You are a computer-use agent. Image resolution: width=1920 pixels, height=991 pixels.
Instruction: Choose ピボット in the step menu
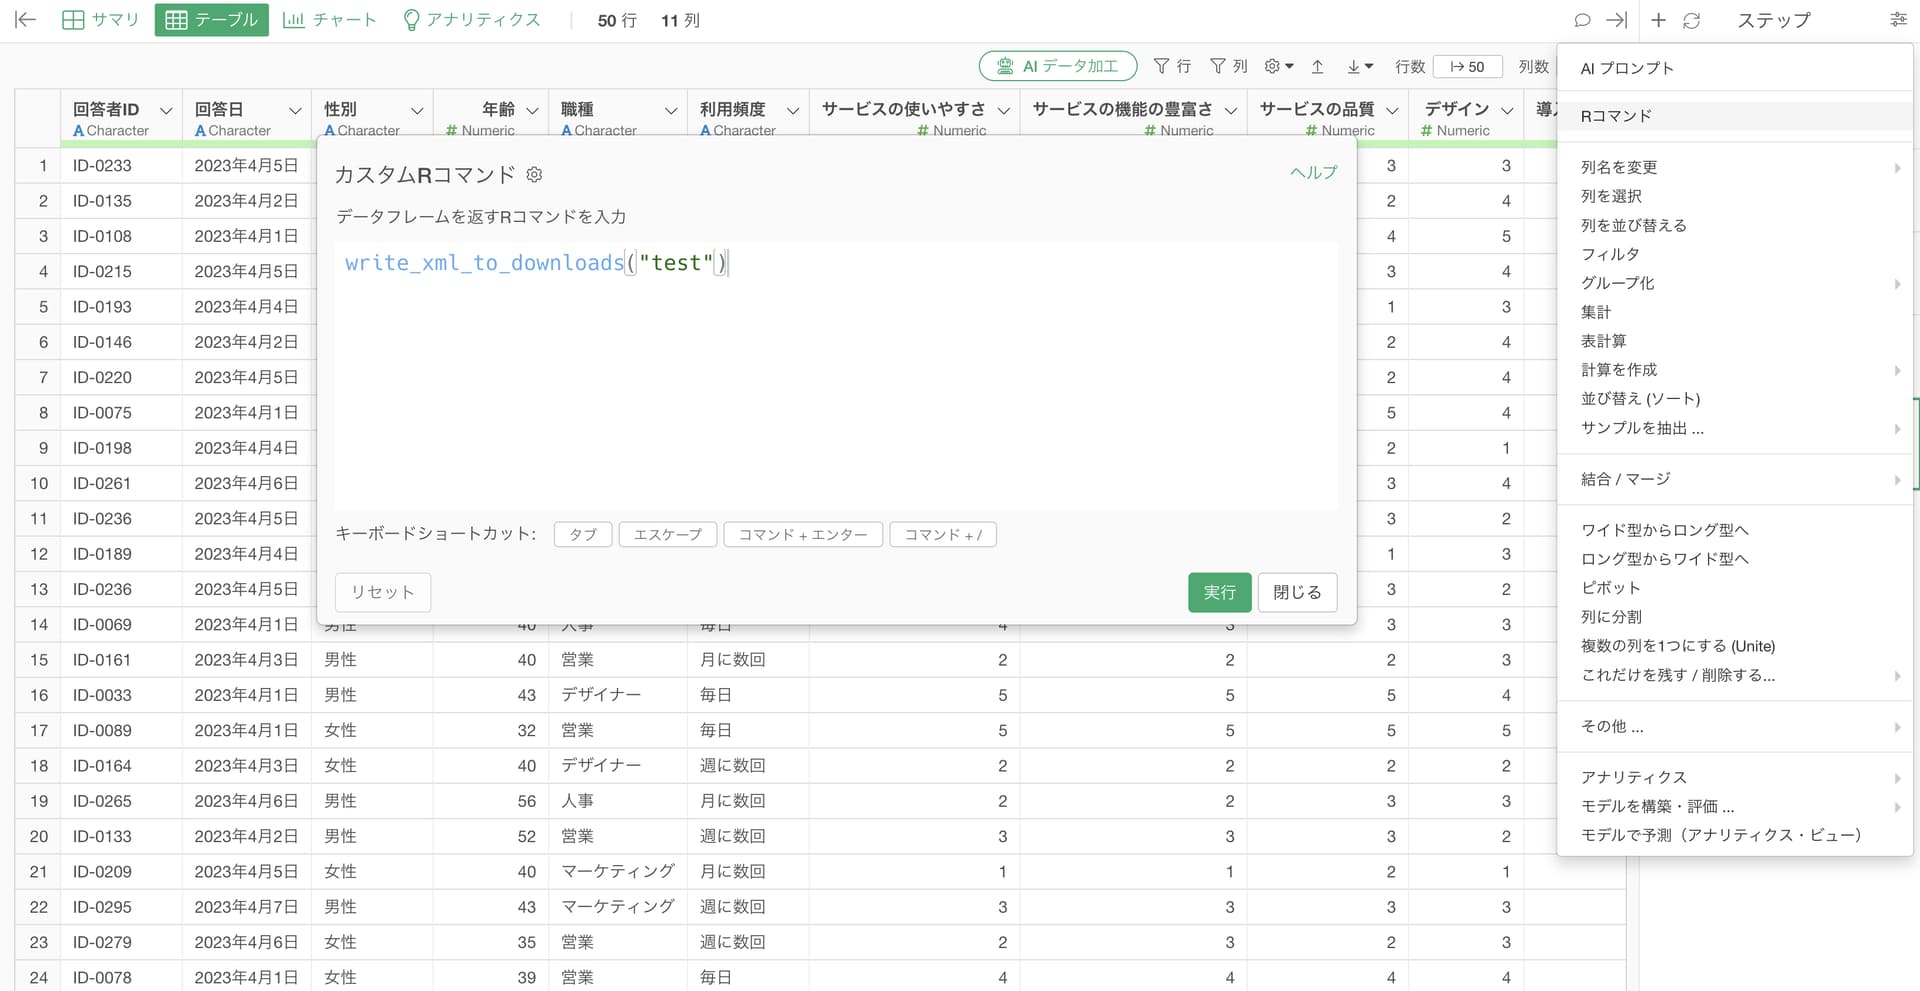pyautogui.click(x=1610, y=588)
